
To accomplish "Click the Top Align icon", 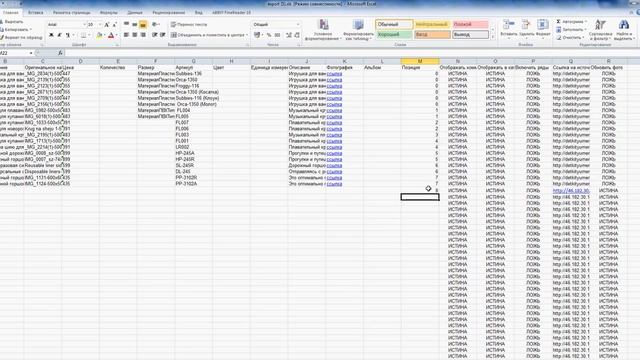I will (x=127, y=24).
